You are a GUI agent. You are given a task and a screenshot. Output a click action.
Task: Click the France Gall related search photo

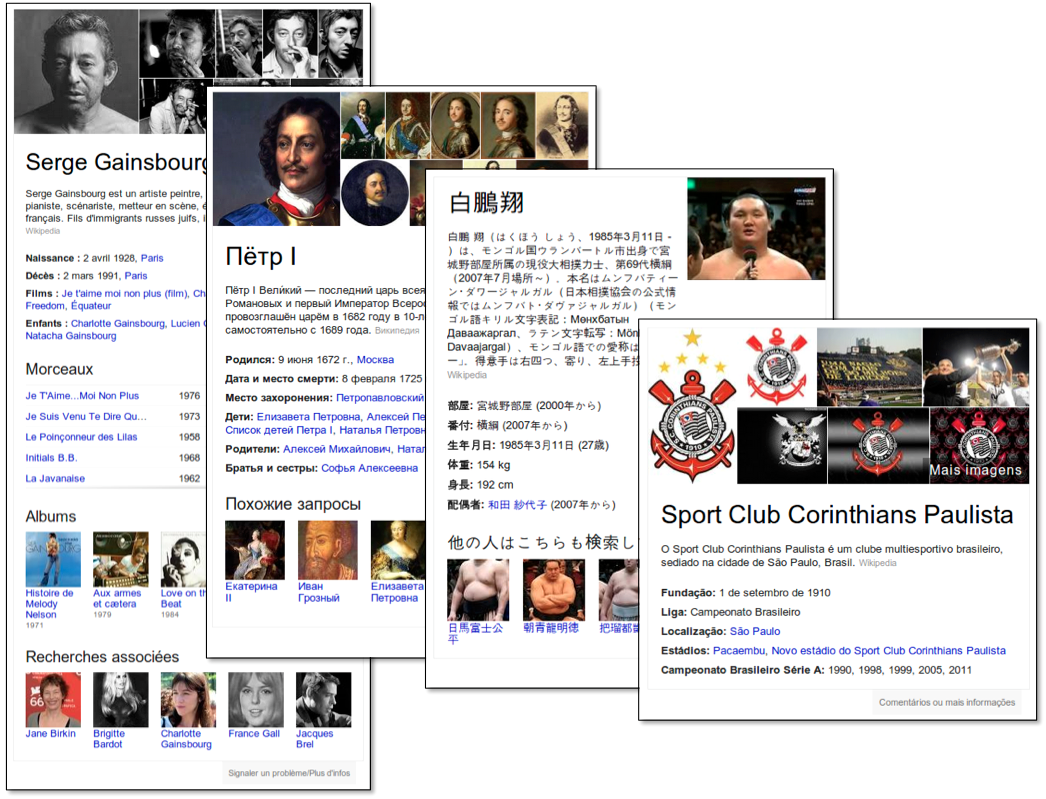point(255,700)
